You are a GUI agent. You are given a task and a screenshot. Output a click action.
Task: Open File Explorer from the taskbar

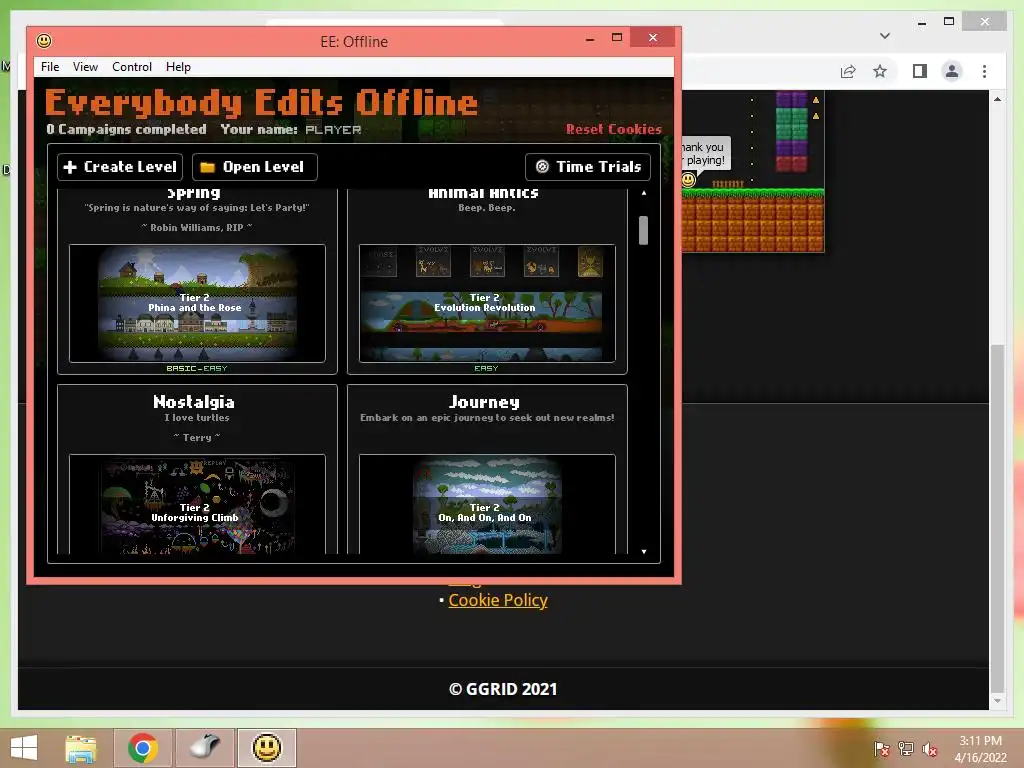click(80, 748)
